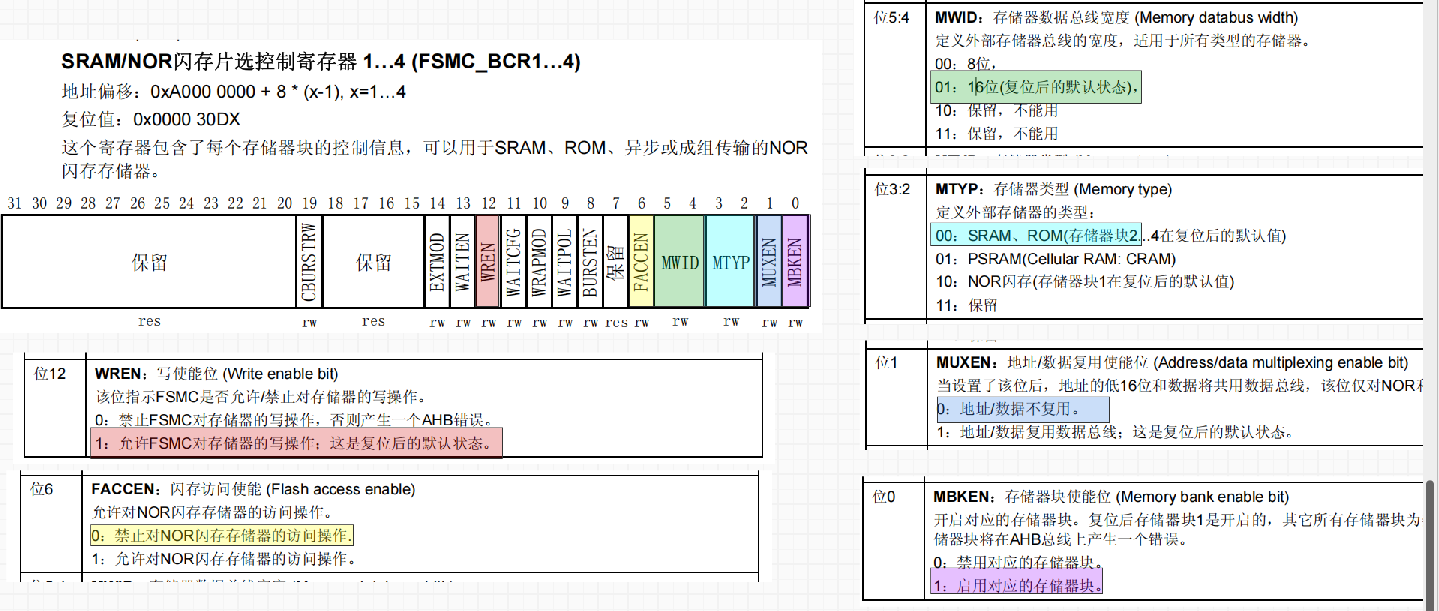
Task: Click the cyan MTYP field in bit diagram
Action: click(x=731, y=262)
